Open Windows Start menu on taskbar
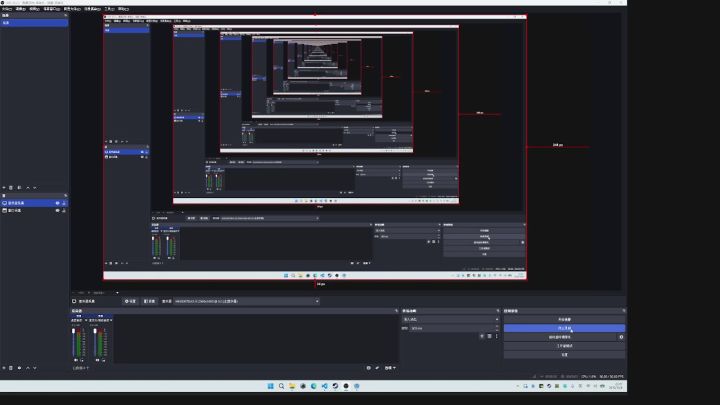The height and width of the screenshot is (405, 720). coord(270,386)
